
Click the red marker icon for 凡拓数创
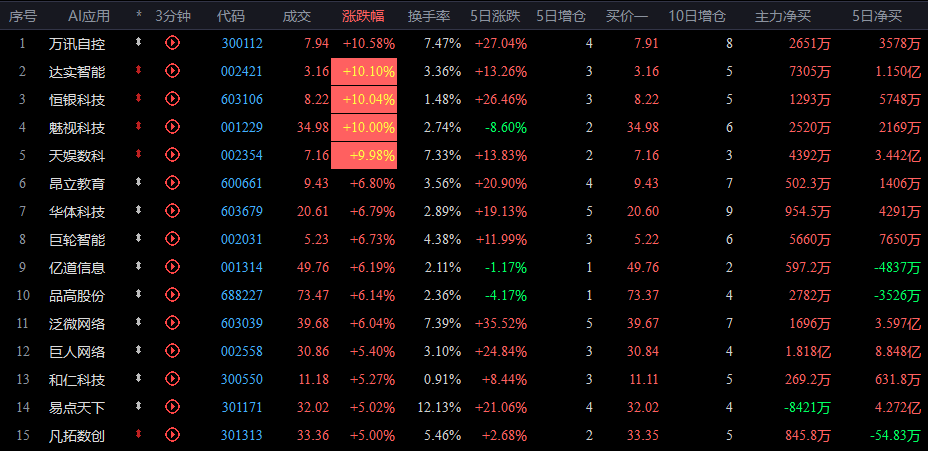click(x=138, y=434)
